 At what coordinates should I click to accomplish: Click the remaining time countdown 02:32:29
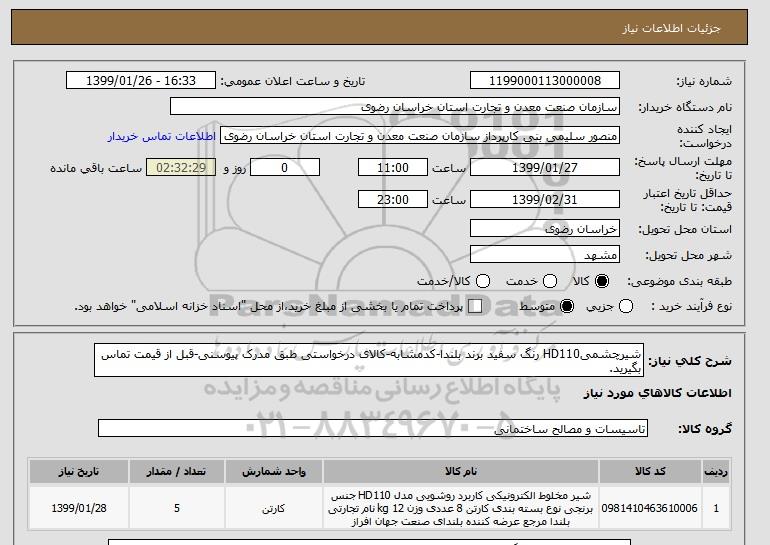pyautogui.click(x=181, y=167)
